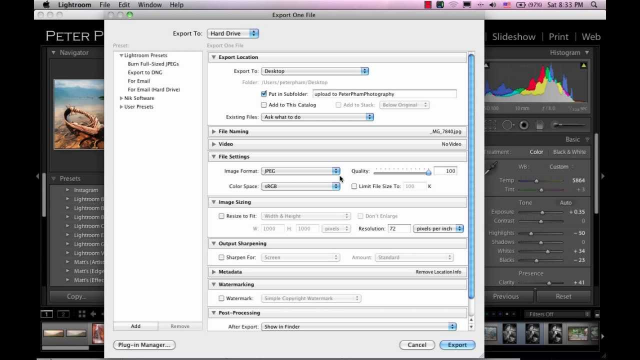Screen dimensions: 640x360
Task: Open the Help menu
Action: coord(176,5)
